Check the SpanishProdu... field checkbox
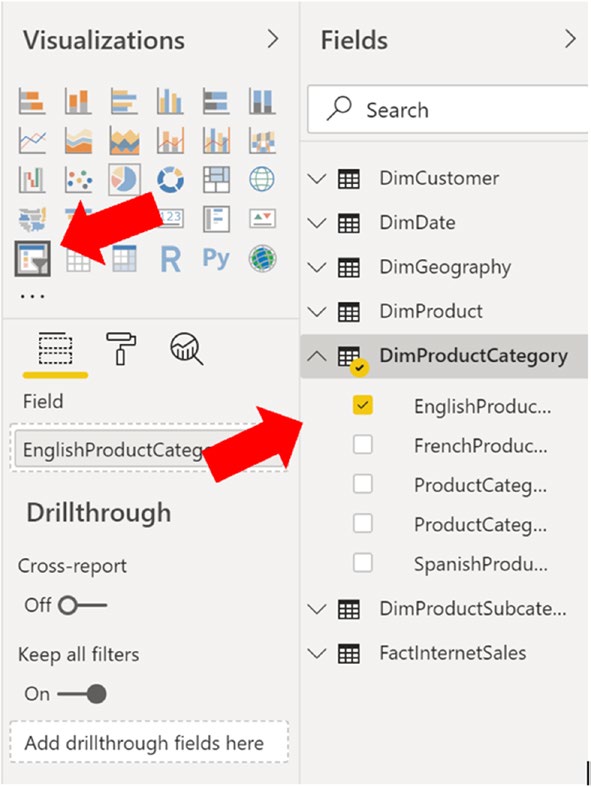 363,563
